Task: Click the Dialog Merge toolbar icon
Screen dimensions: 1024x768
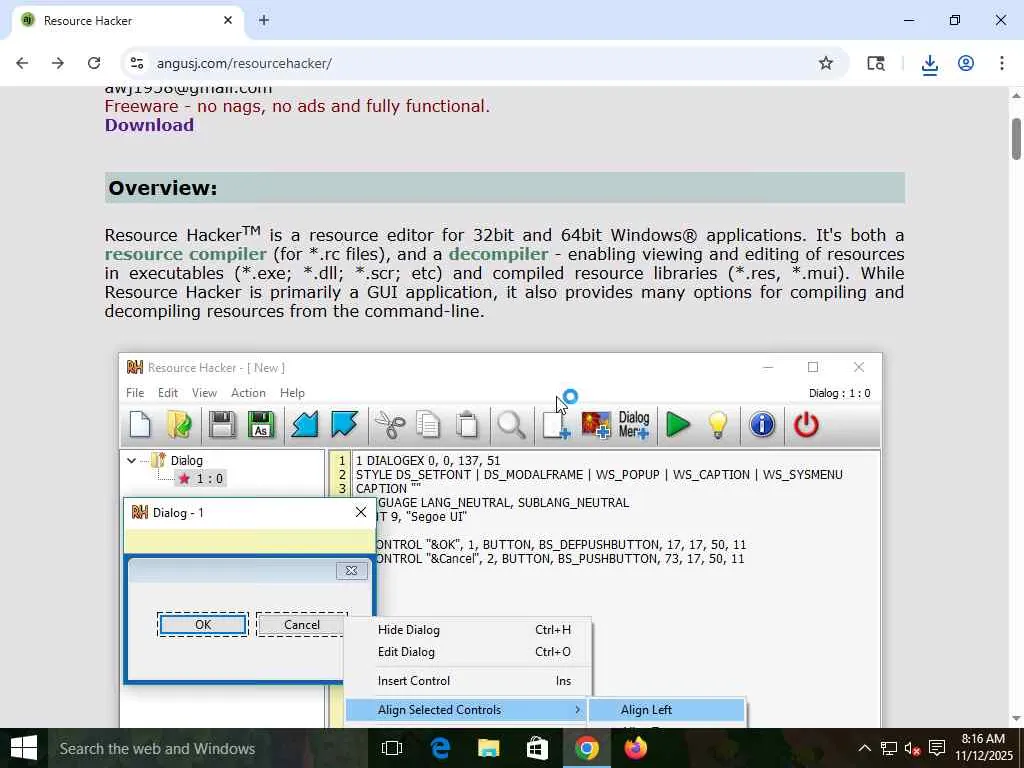Action: (633, 424)
